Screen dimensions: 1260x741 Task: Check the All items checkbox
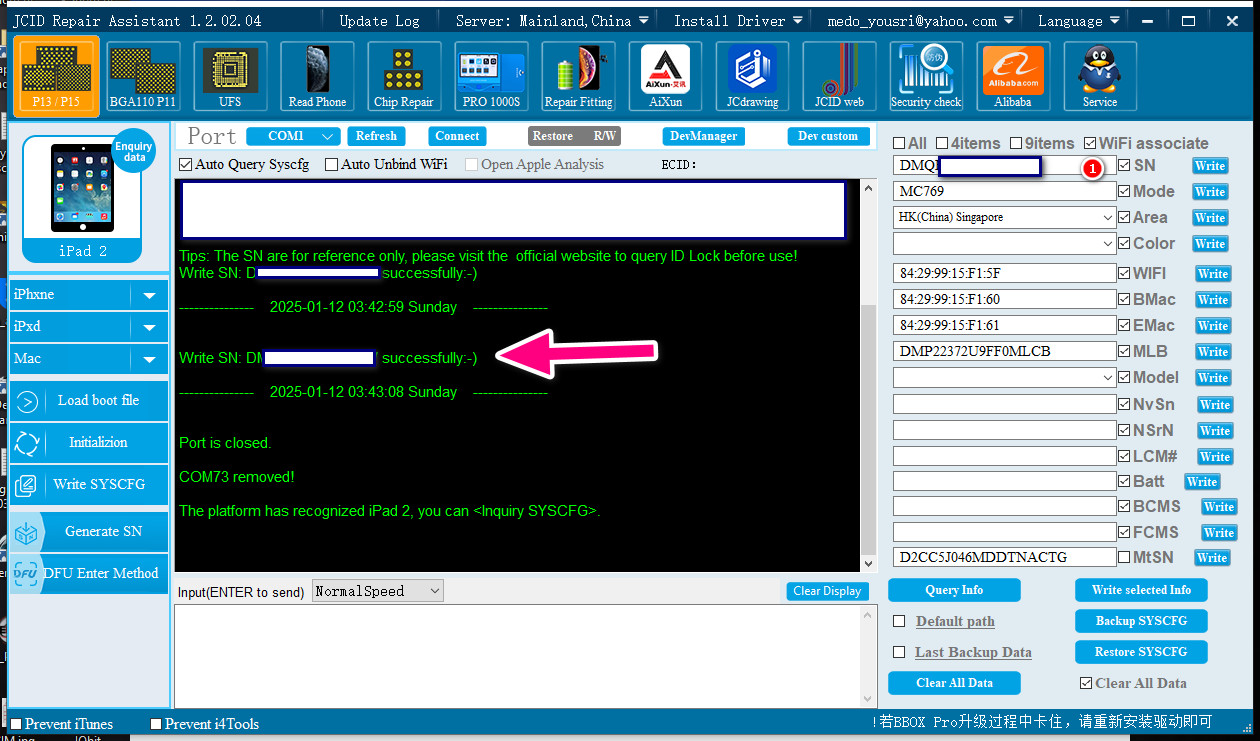(899, 143)
